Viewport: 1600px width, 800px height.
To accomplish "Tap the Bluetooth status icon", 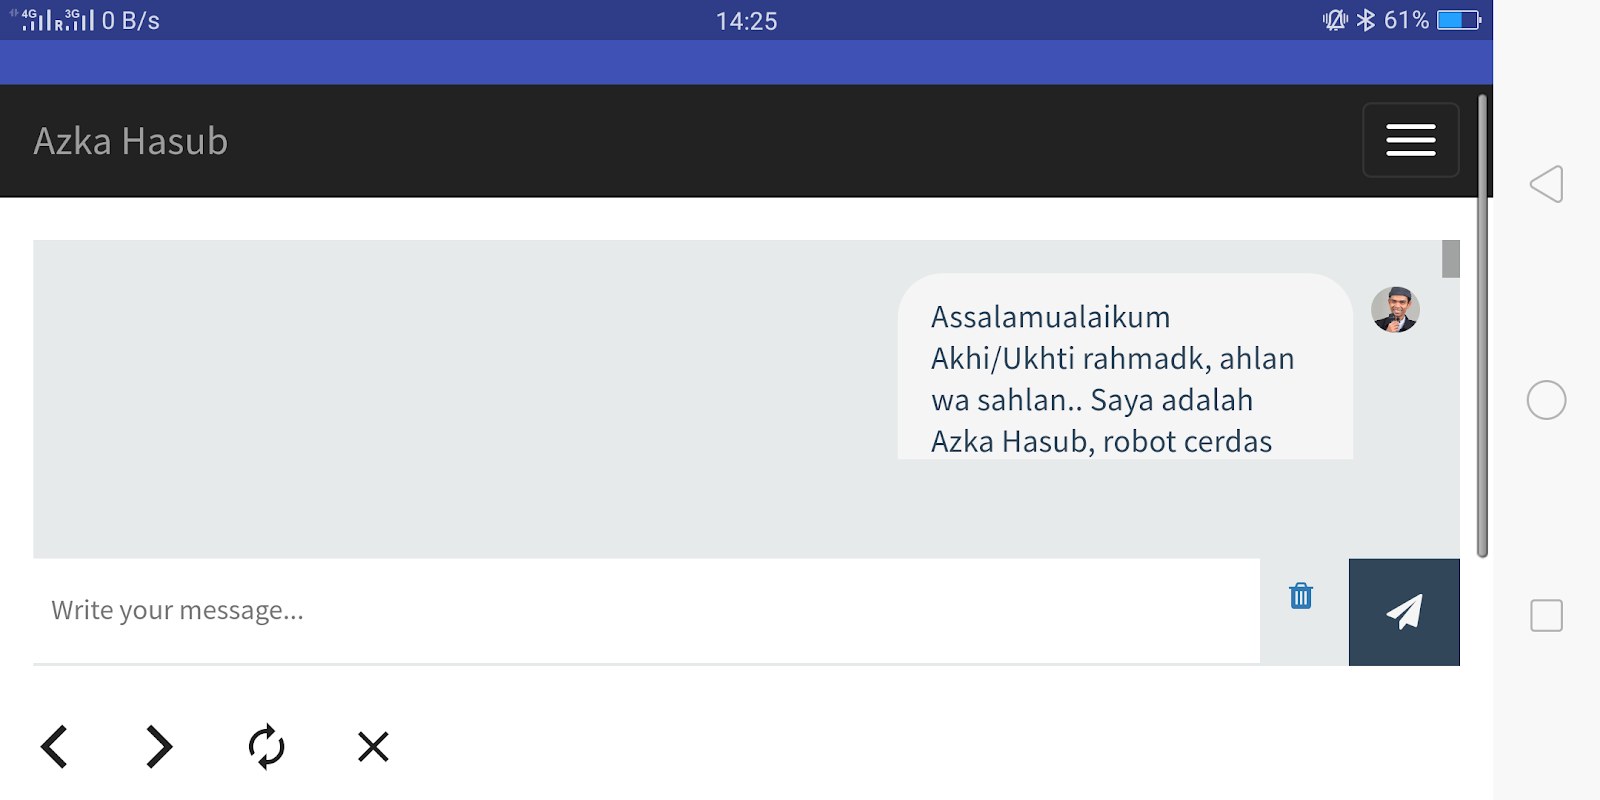I will (1366, 20).
